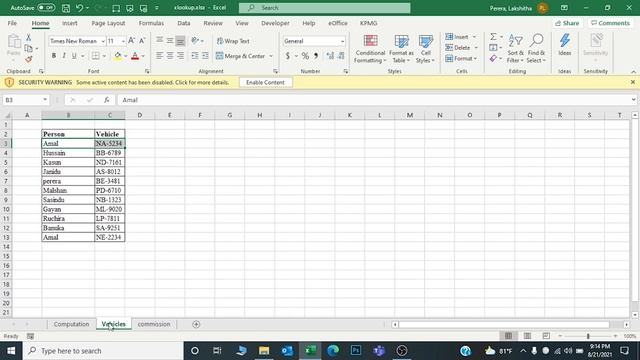Align text right icon
Viewport: 640px width, 360px height.
click(180, 56)
